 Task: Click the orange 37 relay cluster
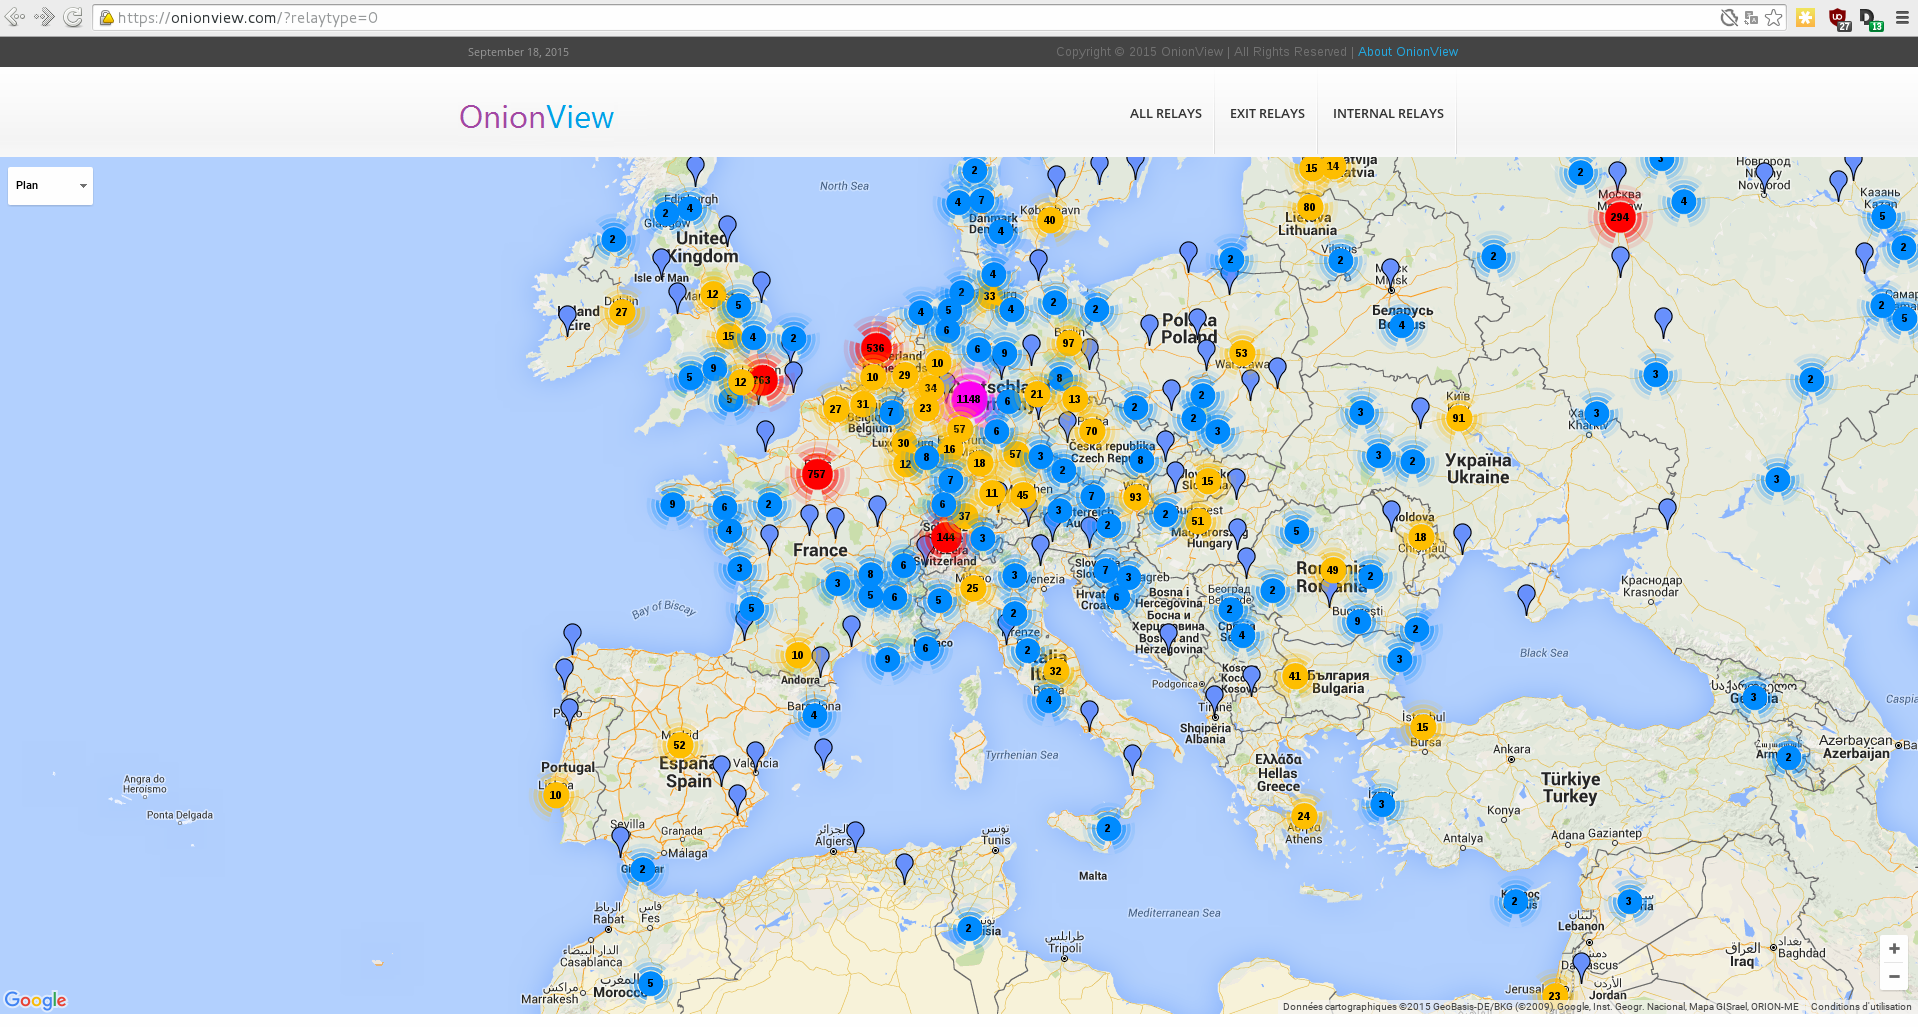[x=964, y=516]
